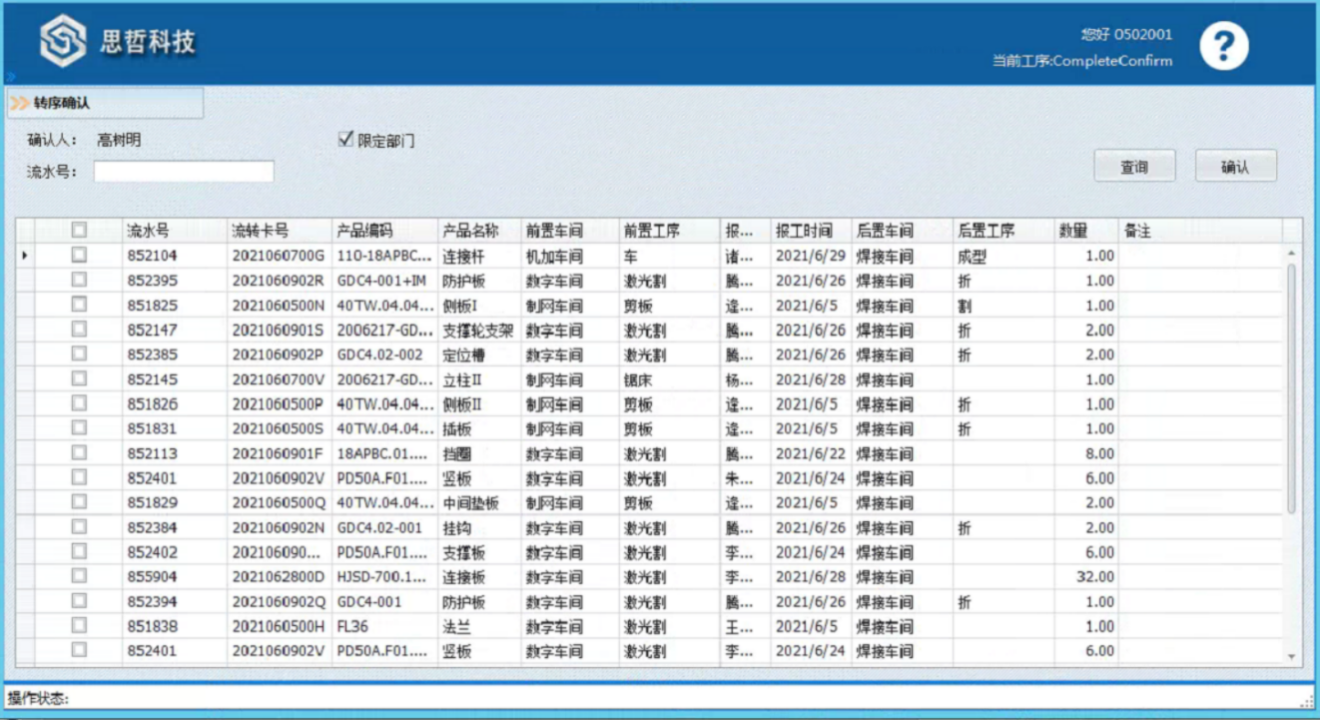Select the checkbox for serial number 855904
The width and height of the screenshot is (1320, 720).
coord(79,577)
